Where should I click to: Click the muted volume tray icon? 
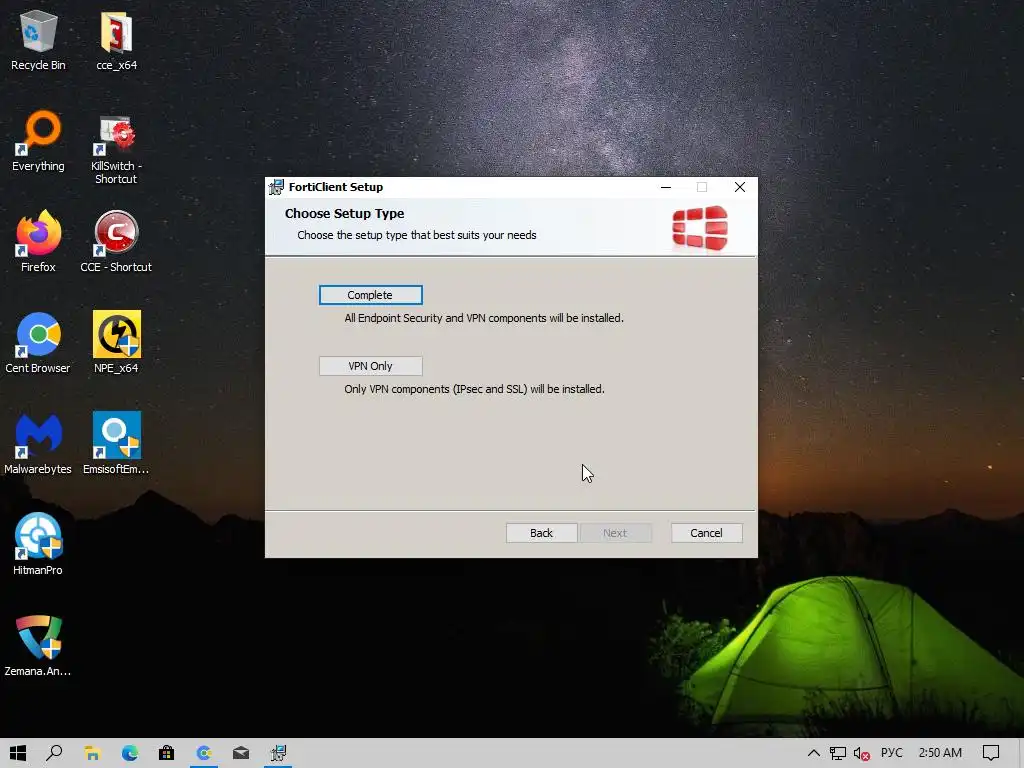[862, 754]
